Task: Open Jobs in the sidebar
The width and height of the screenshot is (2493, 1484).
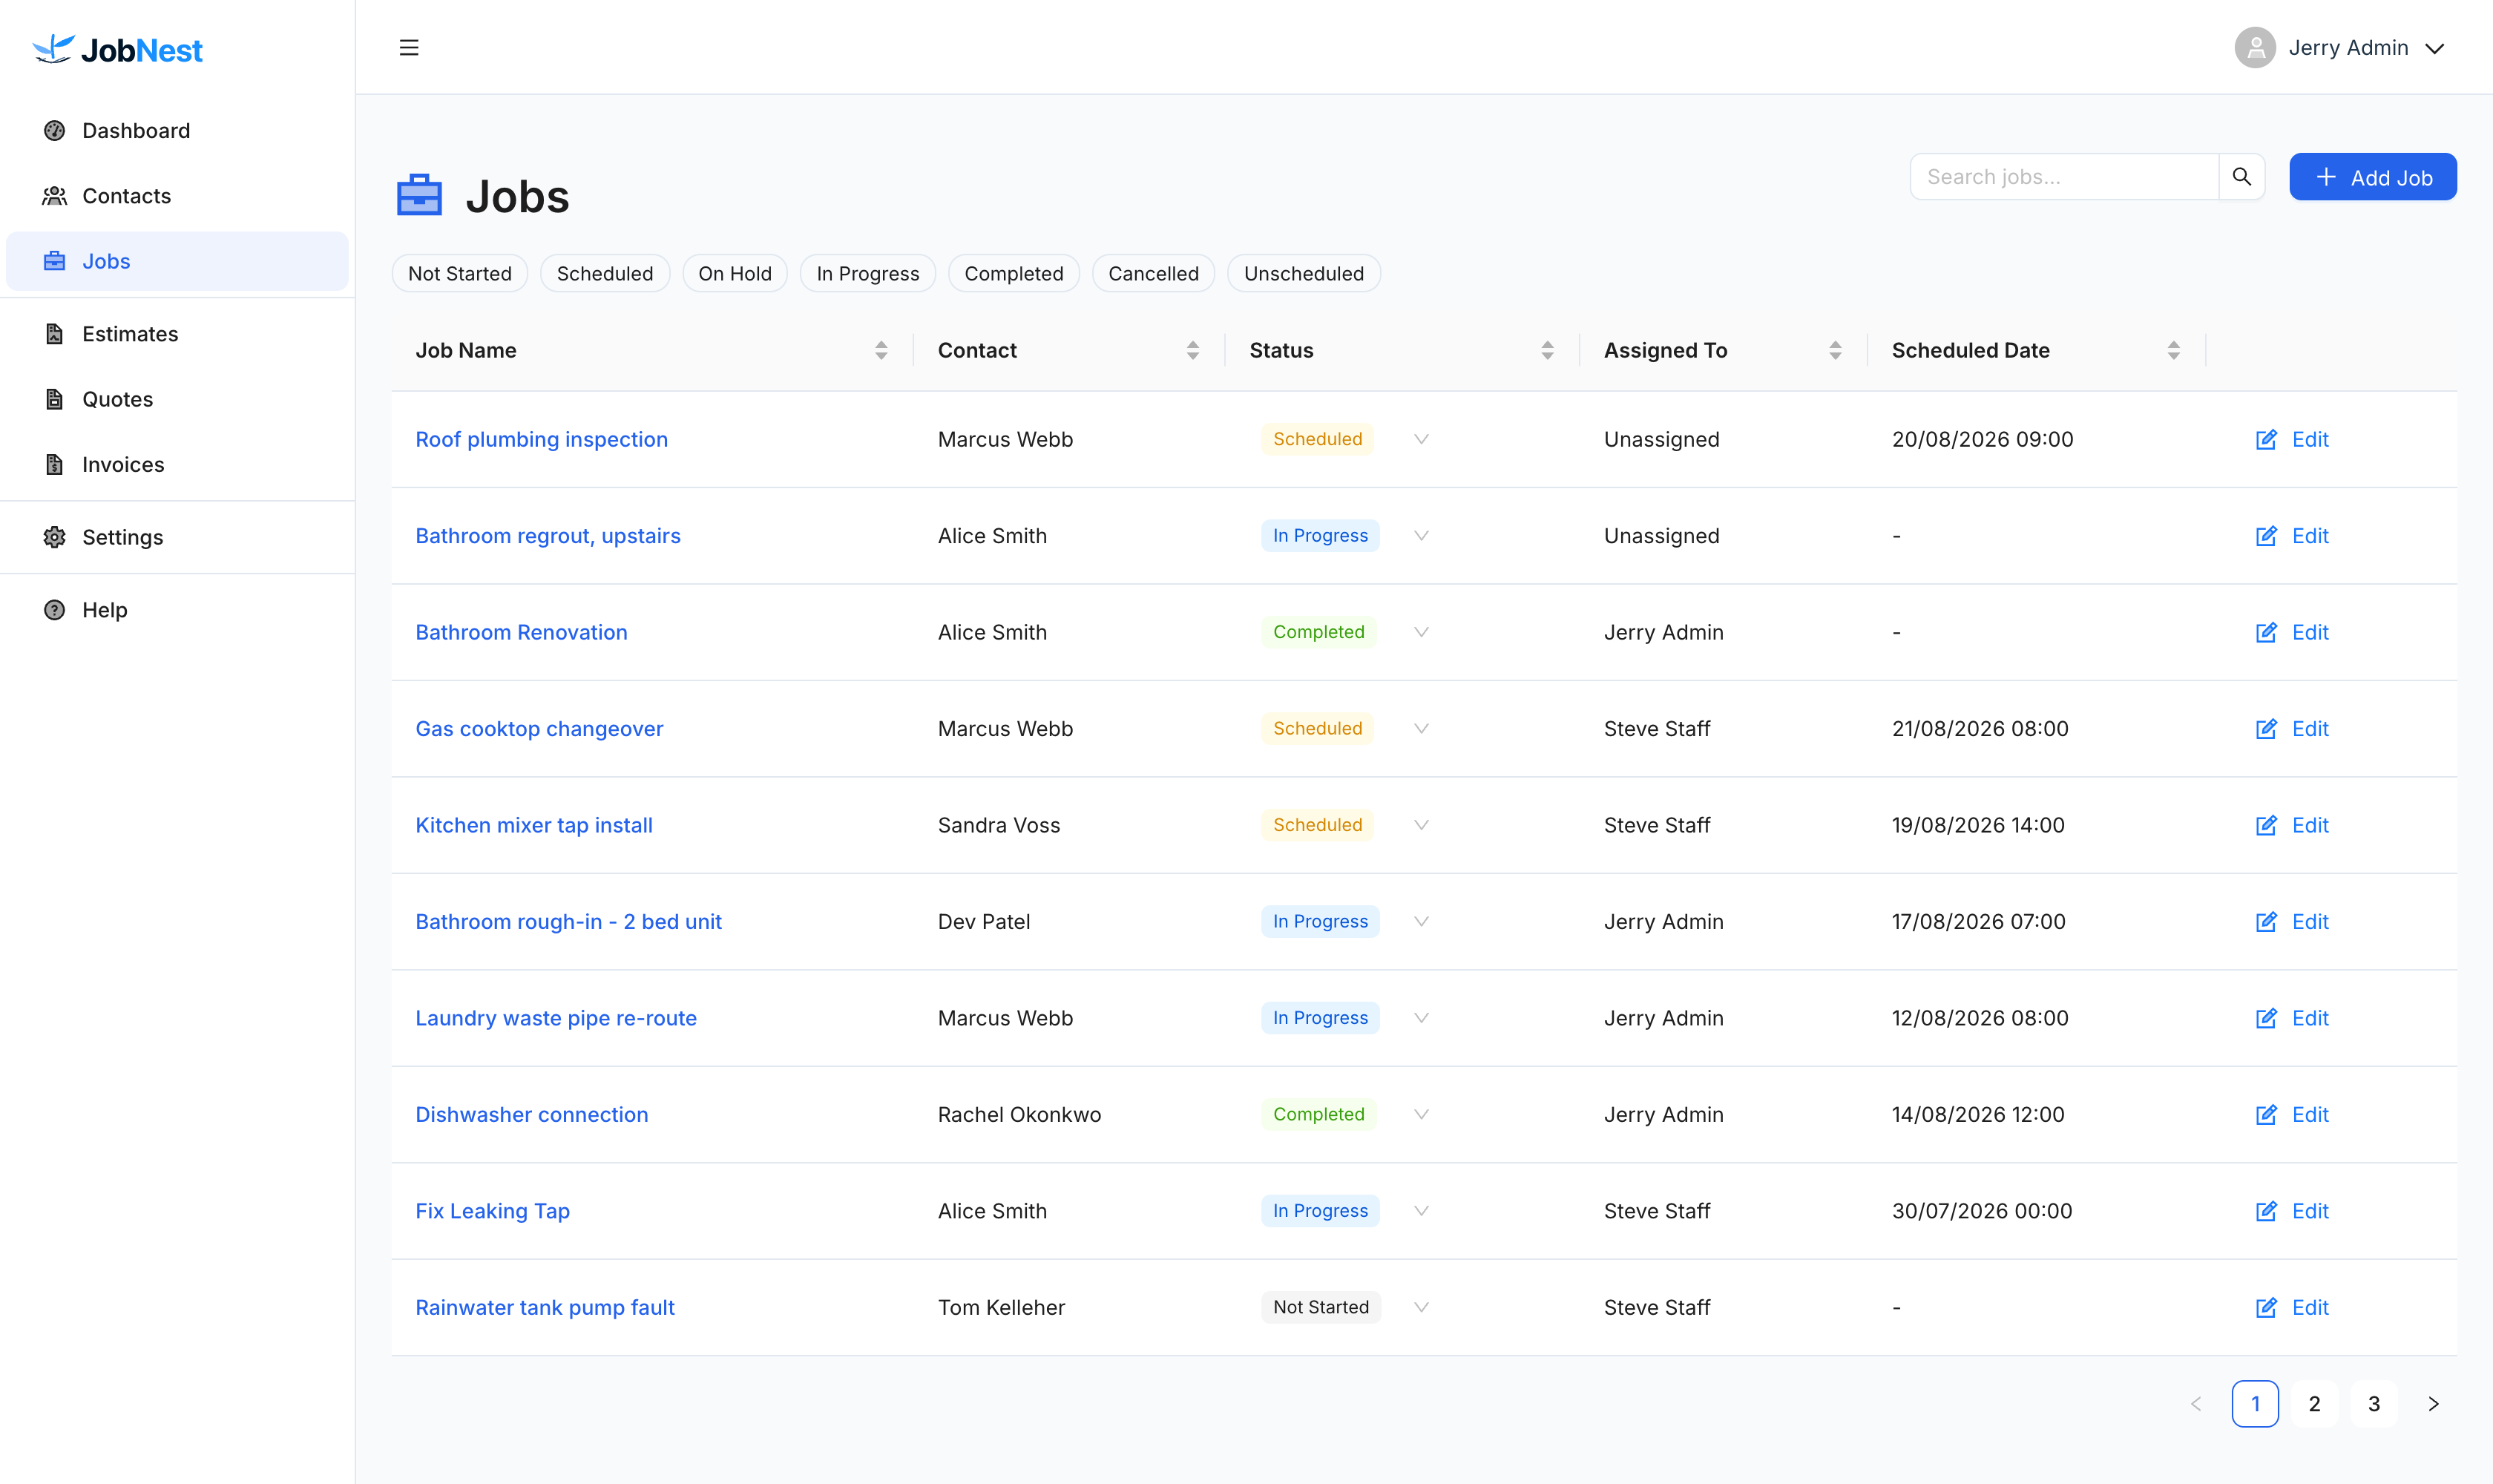Action: [x=177, y=261]
